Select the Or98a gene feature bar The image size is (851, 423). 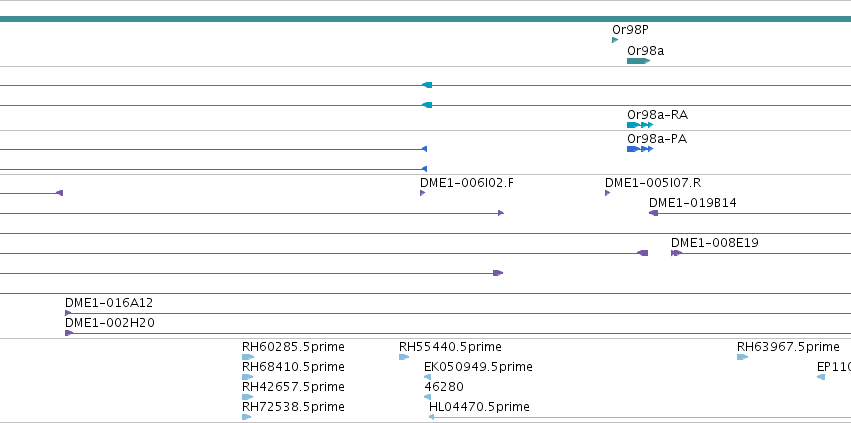coord(638,61)
